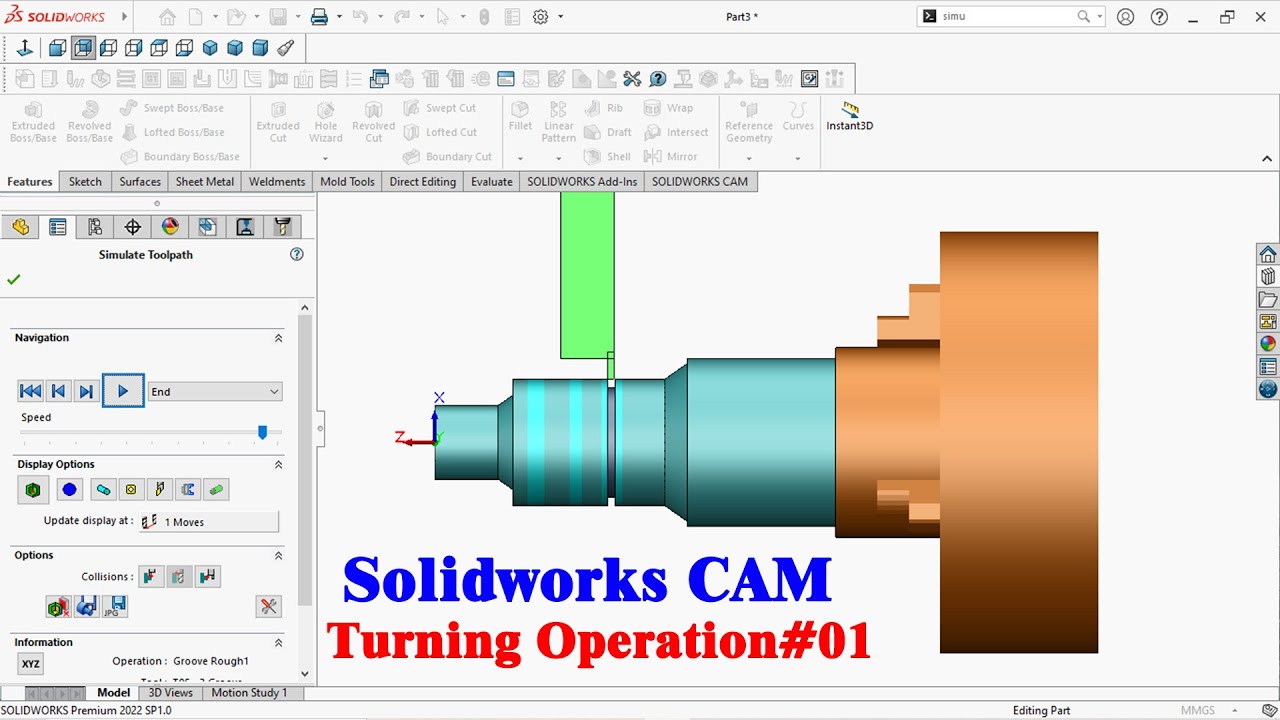Screen dimensions: 1280x720
Task: Open the DimXpertManager crosshair tab icon
Action: (x=132, y=227)
